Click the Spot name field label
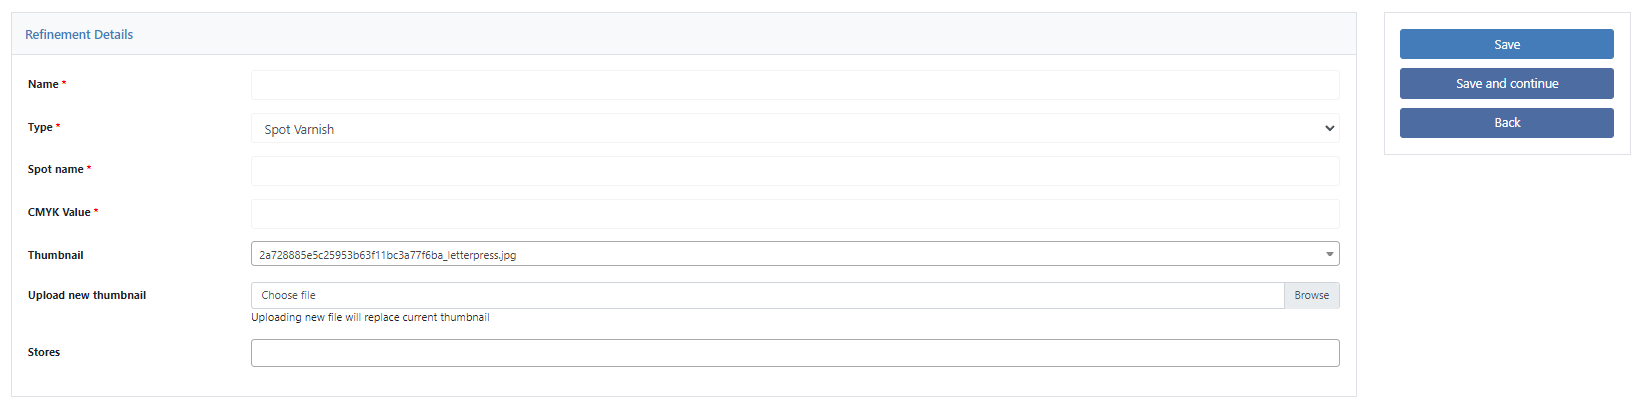Screen dimensions: 1642x409 [55, 169]
